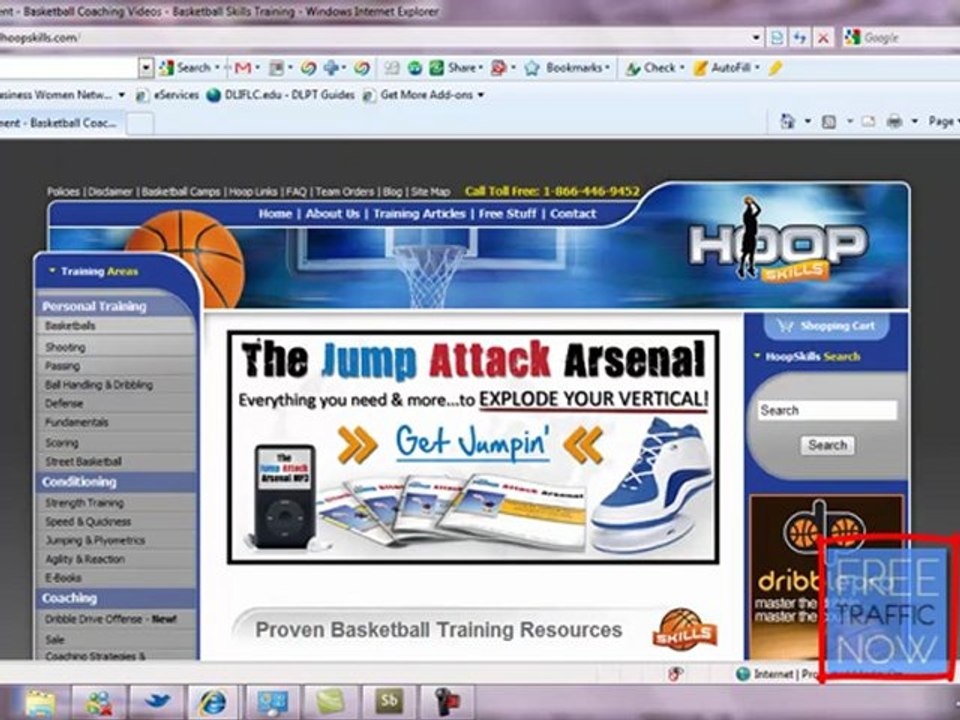Expand the Check dropdown arrow

pos(682,68)
